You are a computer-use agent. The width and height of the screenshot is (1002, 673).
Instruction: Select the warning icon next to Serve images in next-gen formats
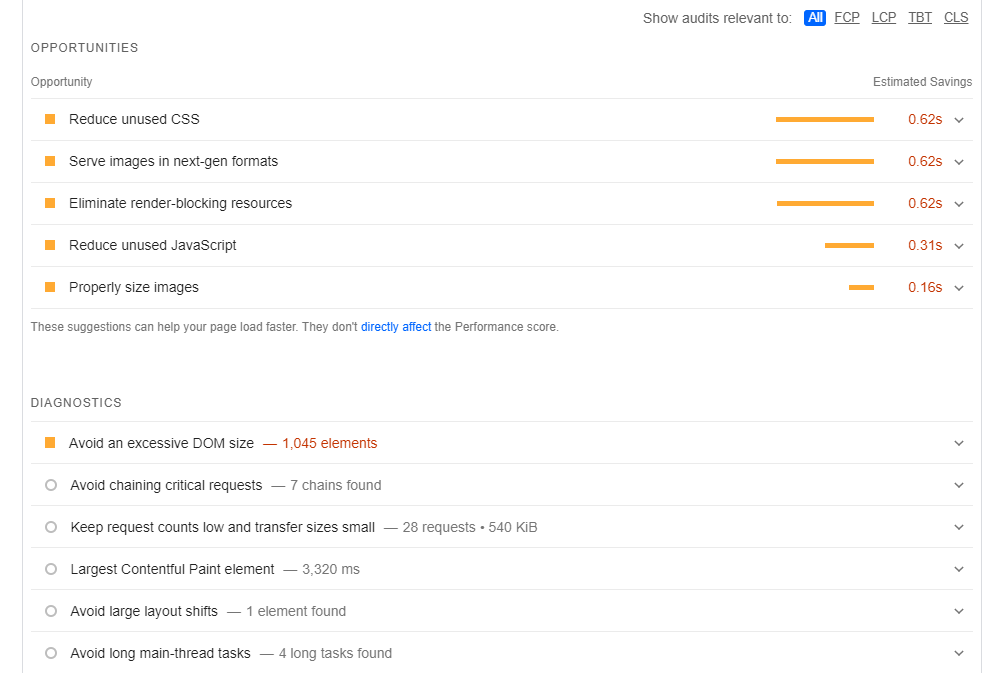tap(49, 161)
